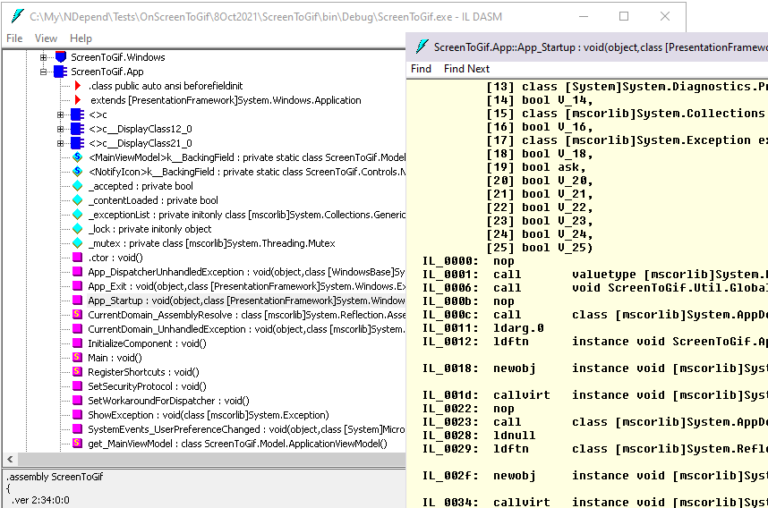Click Find in the disassembly window
The height and width of the screenshot is (508, 768).
point(421,69)
